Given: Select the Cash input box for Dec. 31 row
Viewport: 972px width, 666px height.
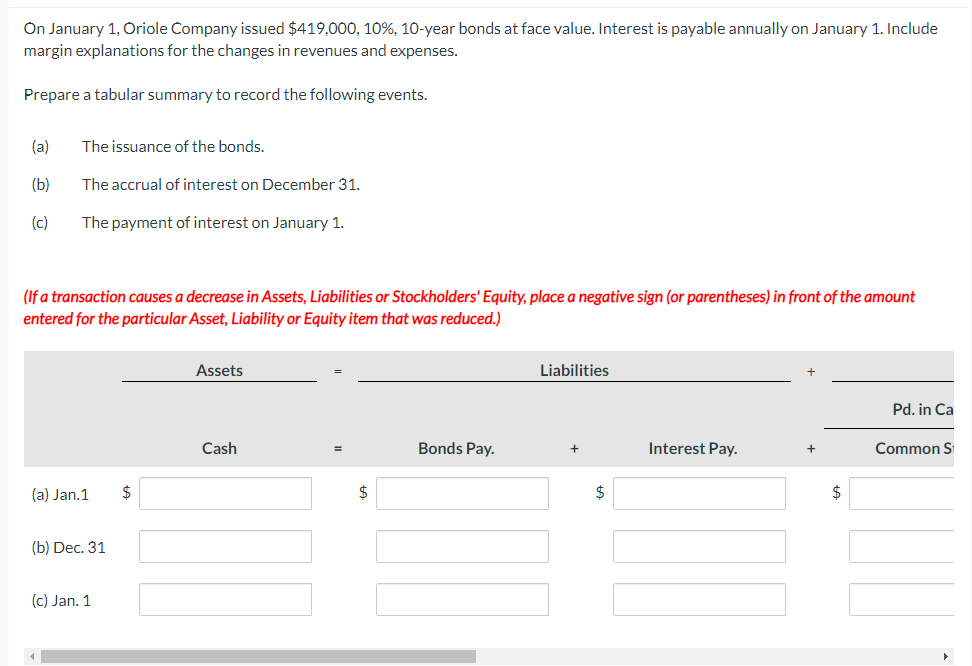Looking at the screenshot, I should pyautogui.click(x=225, y=546).
